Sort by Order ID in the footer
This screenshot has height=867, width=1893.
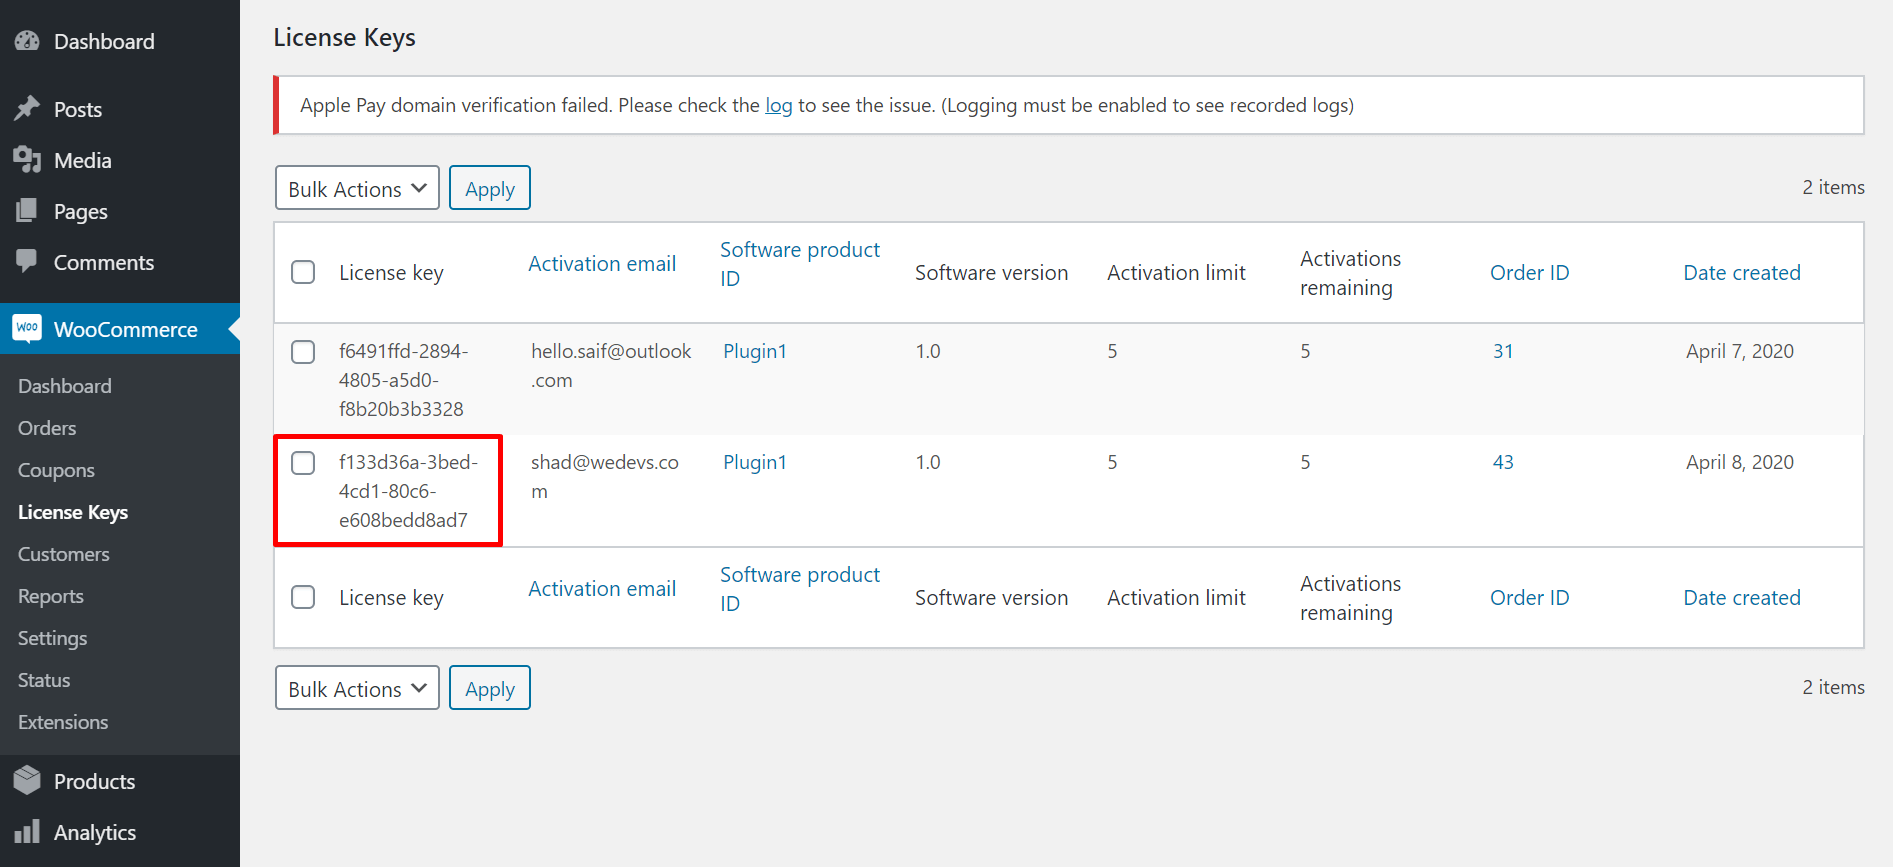pyautogui.click(x=1530, y=598)
